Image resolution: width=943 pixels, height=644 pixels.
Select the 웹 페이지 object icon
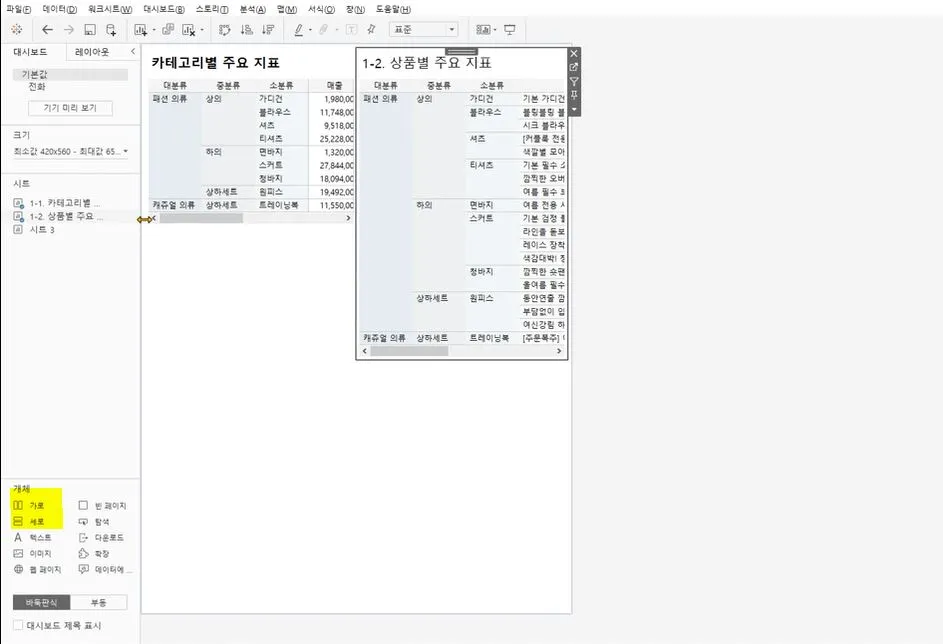click(x=40, y=569)
